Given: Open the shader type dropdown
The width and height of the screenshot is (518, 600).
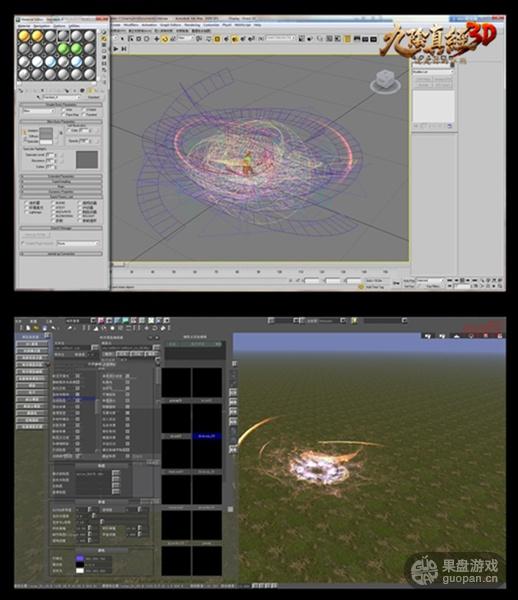Looking at the screenshot, I should coord(39,111).
